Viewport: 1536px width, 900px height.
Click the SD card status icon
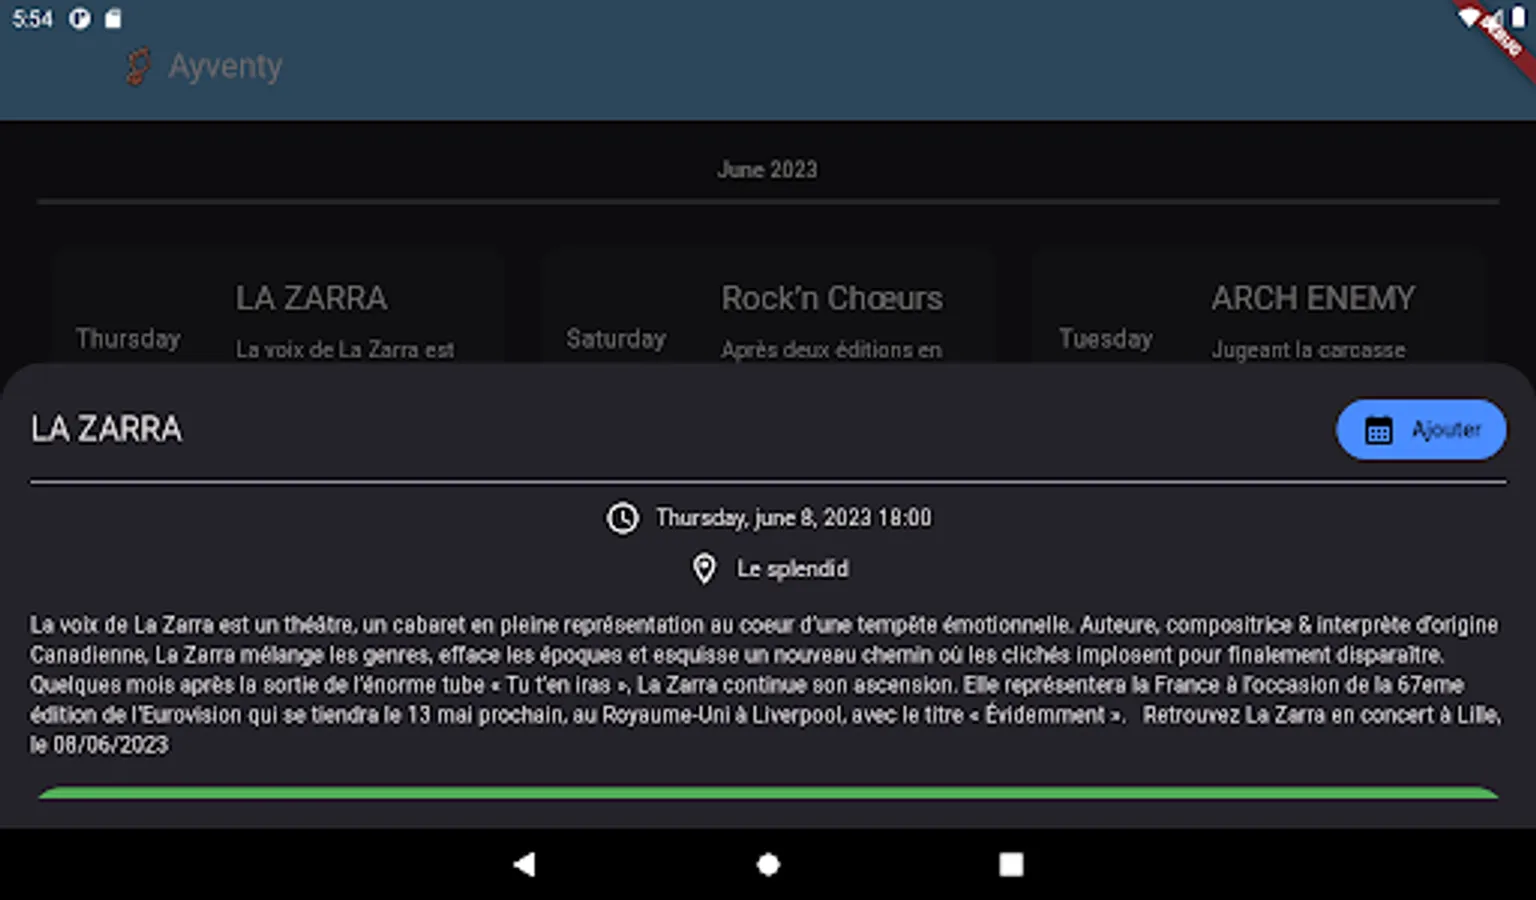pos(113,19)
